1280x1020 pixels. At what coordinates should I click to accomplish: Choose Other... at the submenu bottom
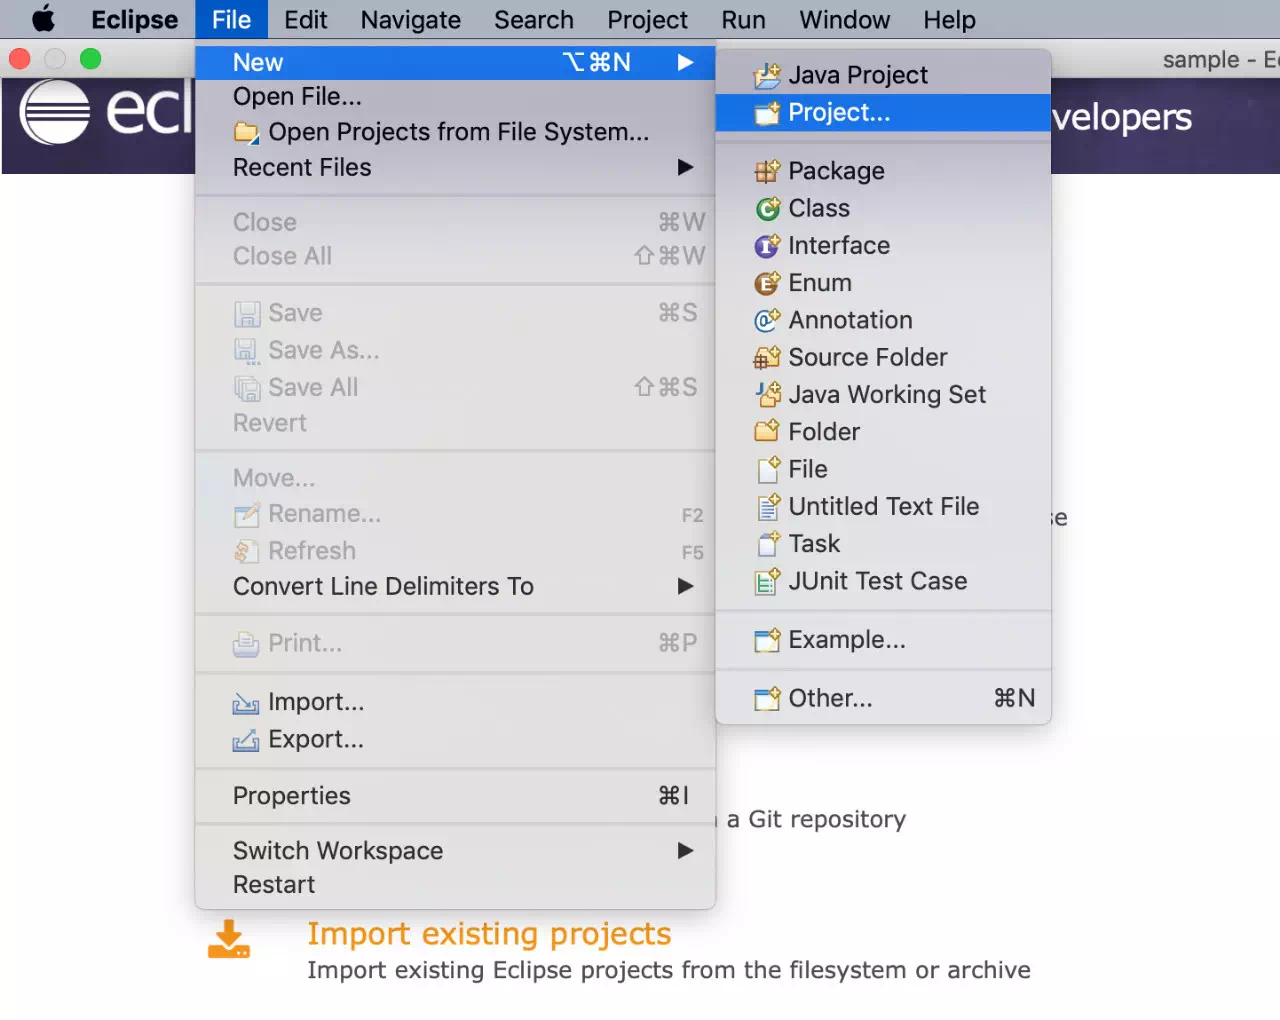click(x=883, y=698)
